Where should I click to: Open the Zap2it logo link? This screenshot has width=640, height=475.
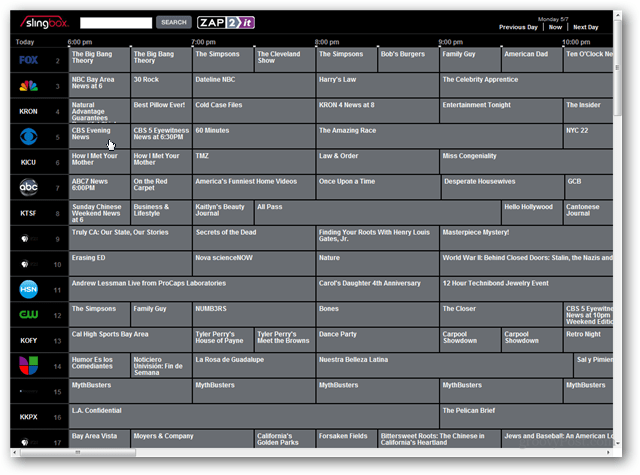click(x=226, y=22)
